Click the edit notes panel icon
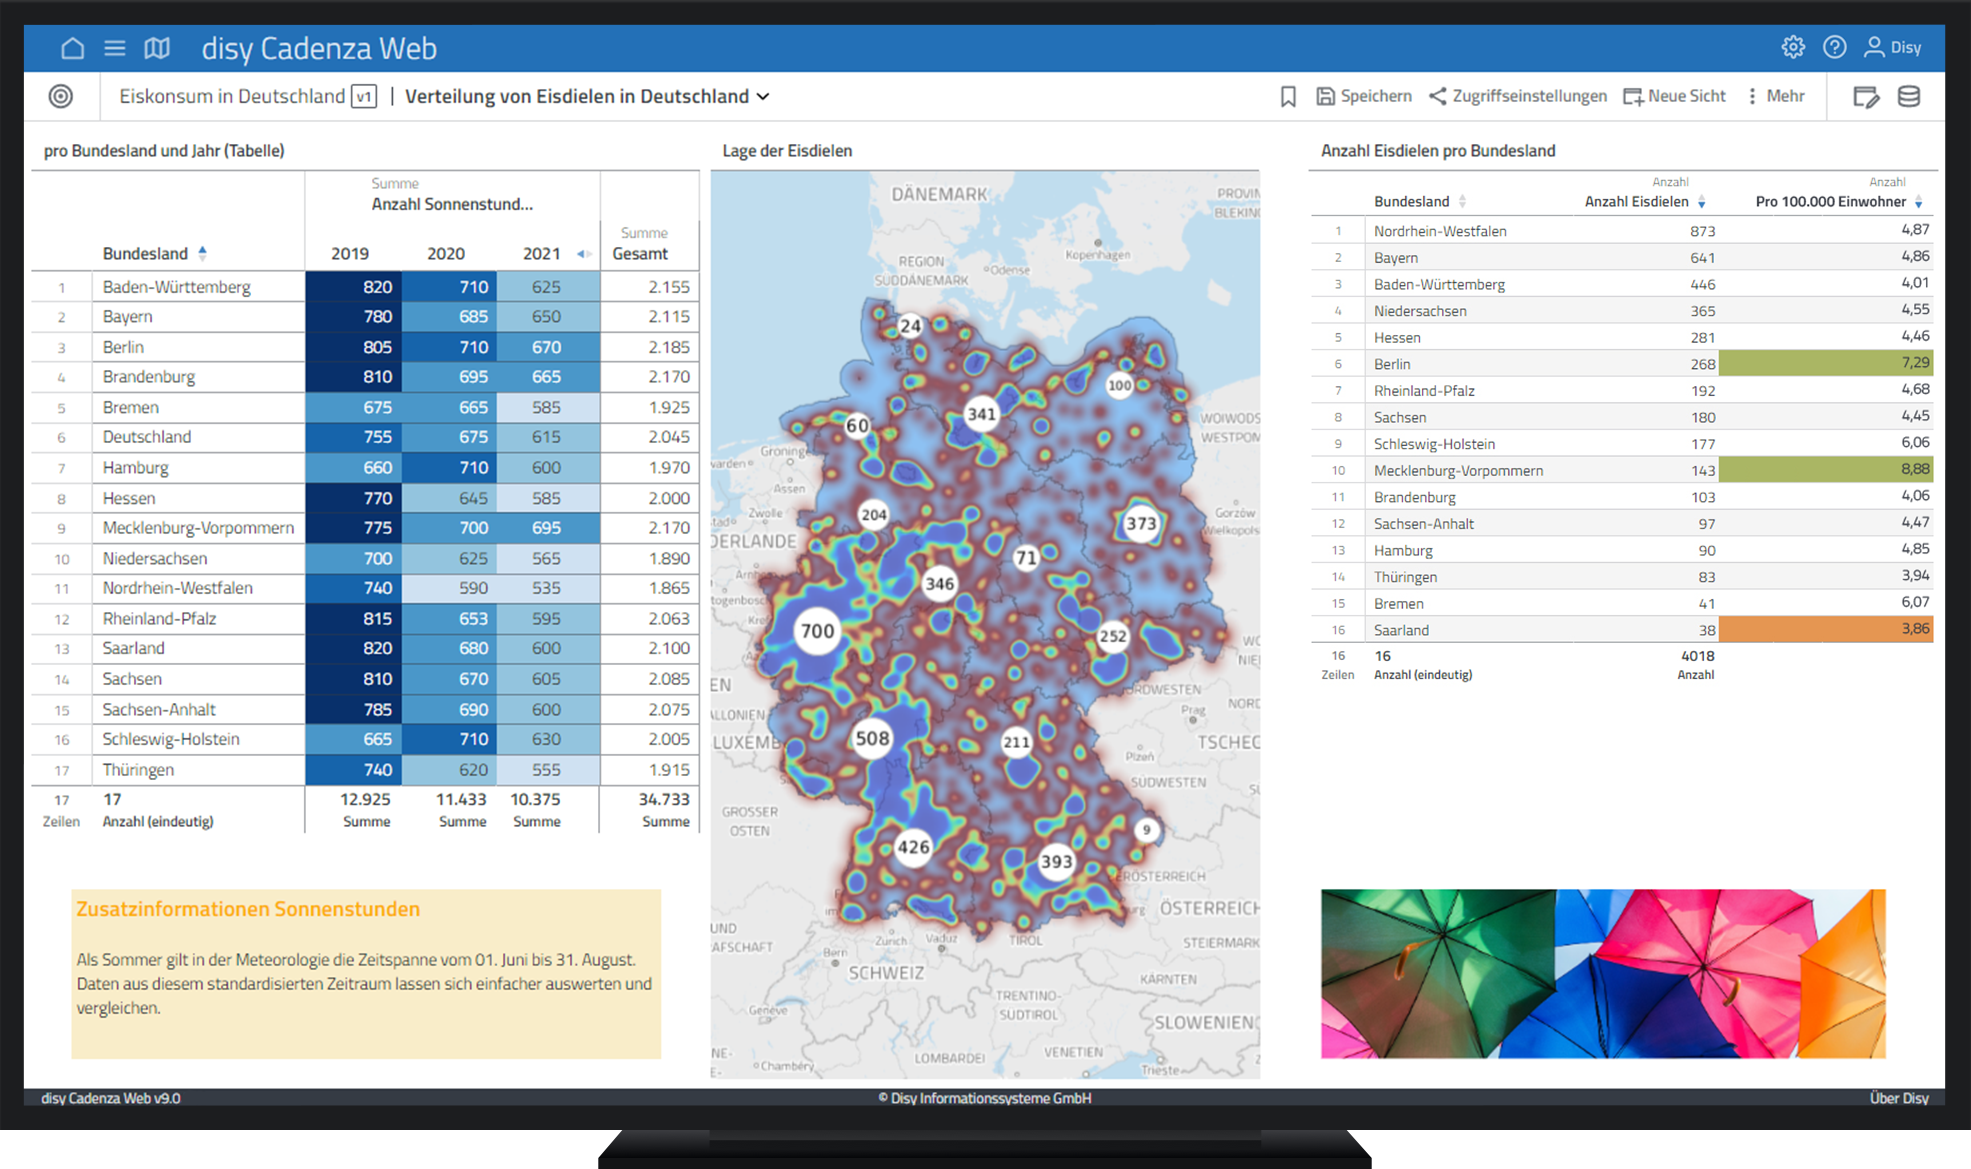1971x1169 pixels. point(1865,96)
